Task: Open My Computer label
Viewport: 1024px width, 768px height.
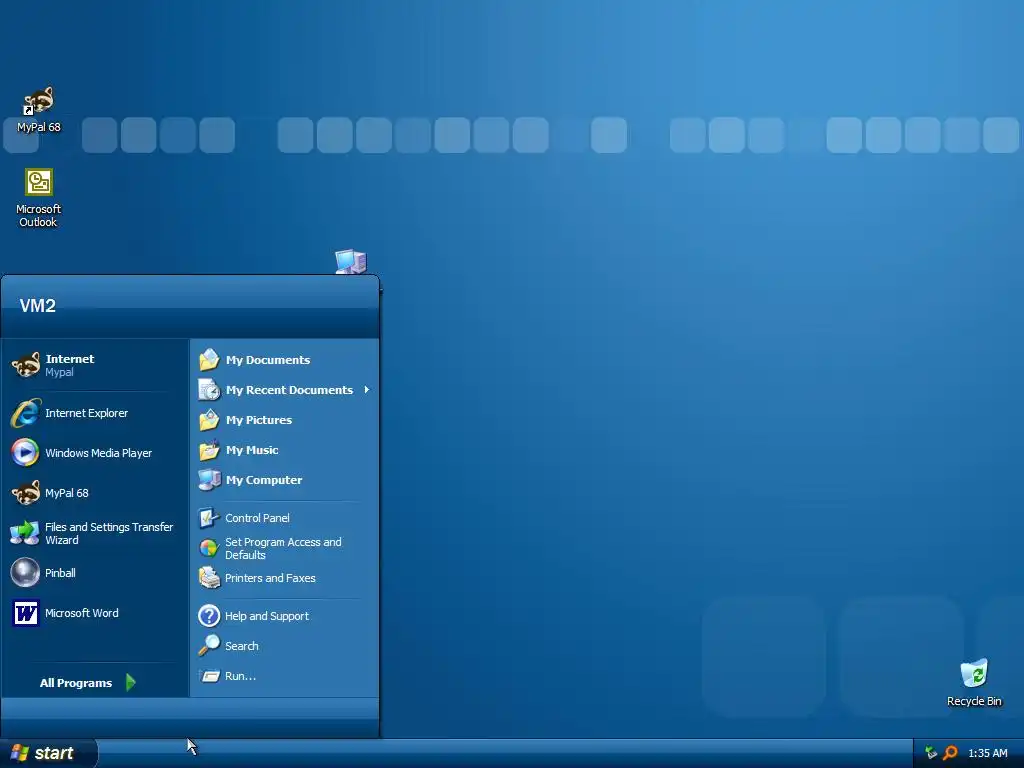Action: pos(264,480)
